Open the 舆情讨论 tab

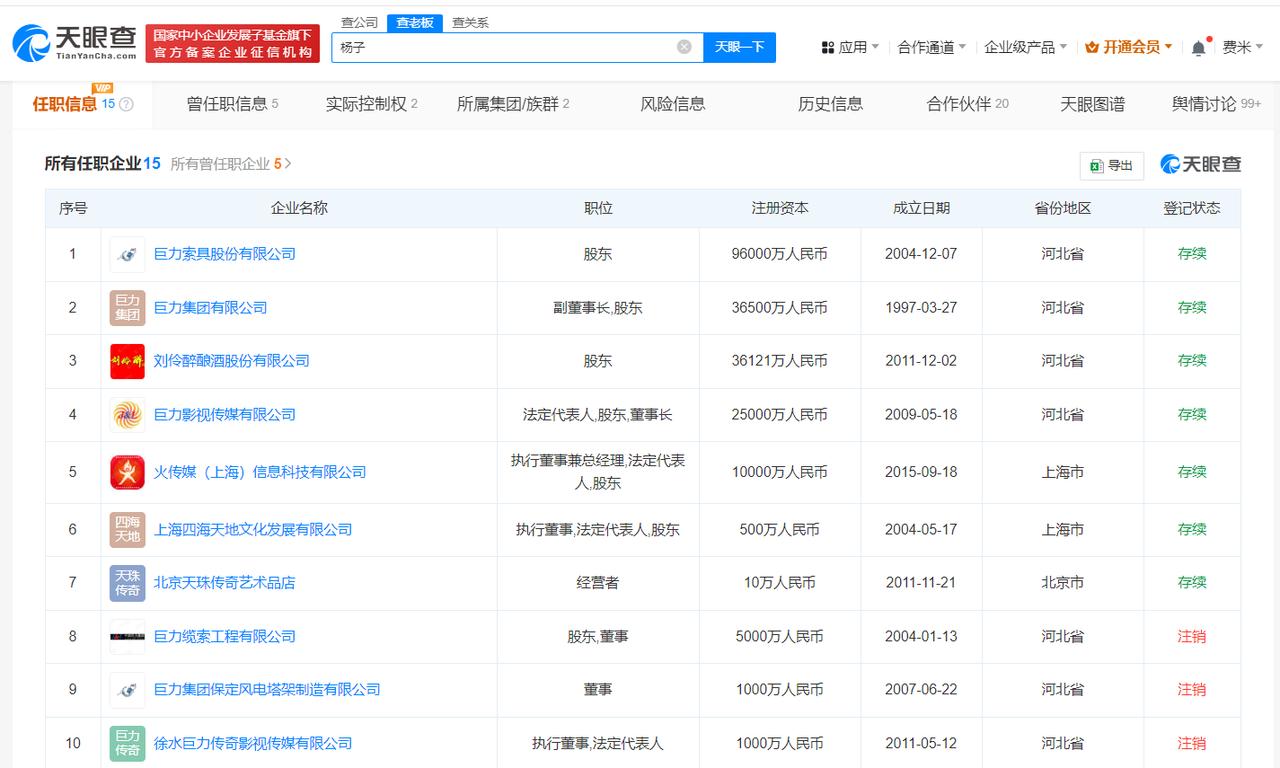1216,104
